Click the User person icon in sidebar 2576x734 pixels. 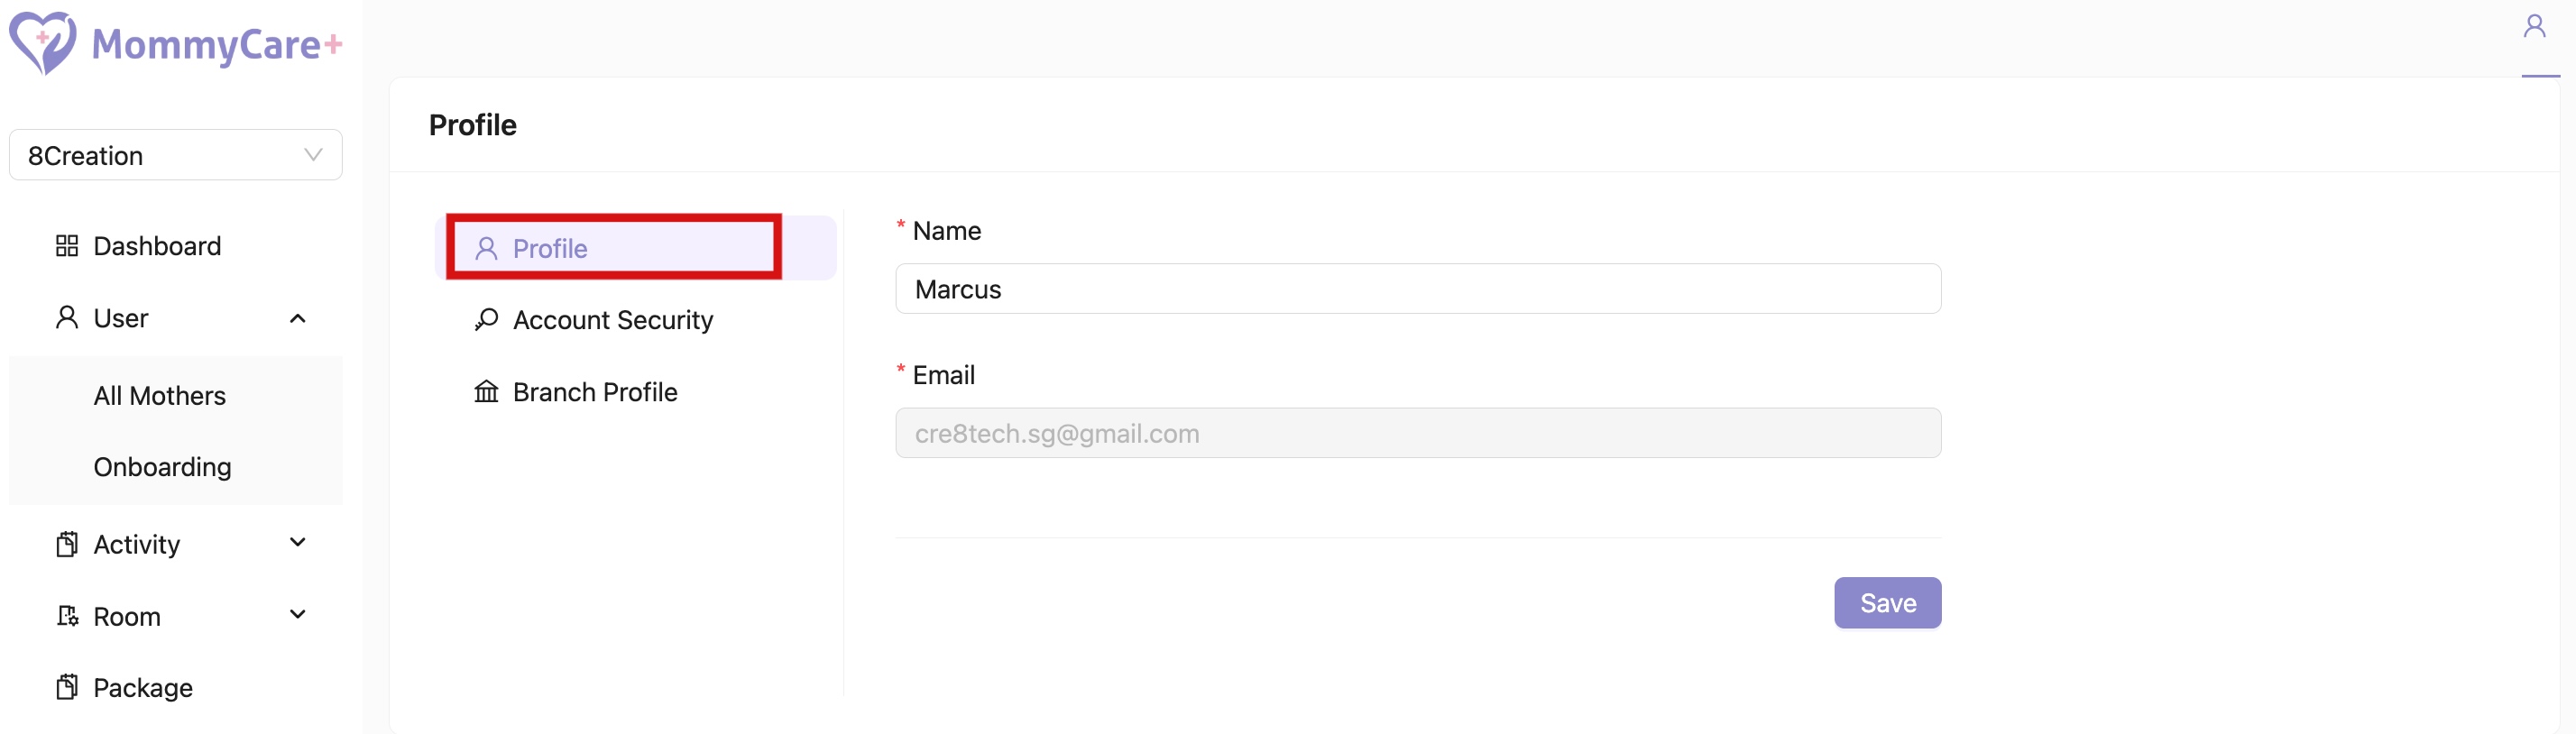[66, 317]
